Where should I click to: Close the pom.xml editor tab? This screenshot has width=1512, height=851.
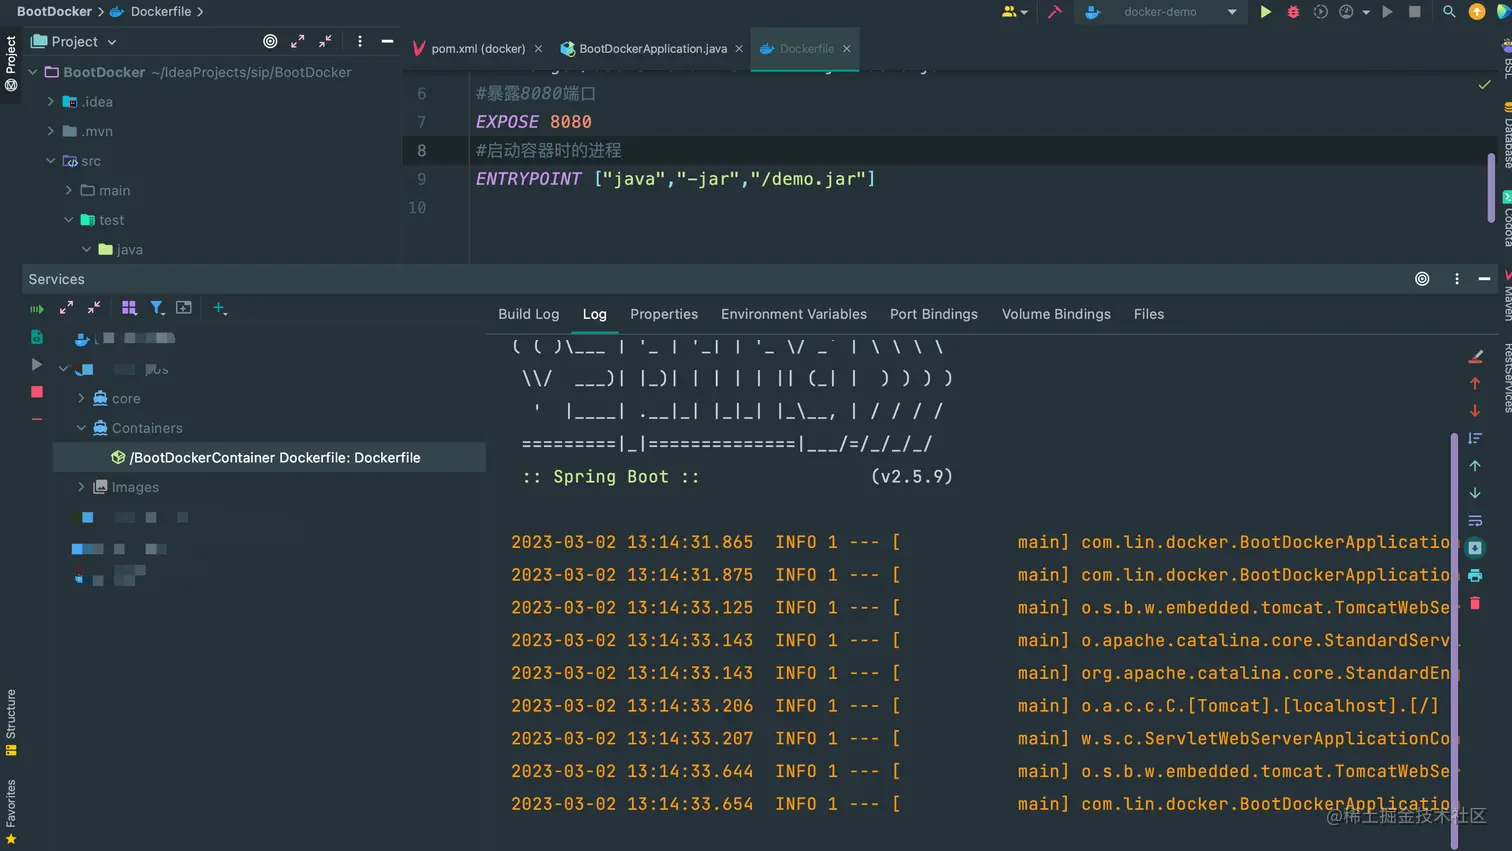(x=538, y=48)
